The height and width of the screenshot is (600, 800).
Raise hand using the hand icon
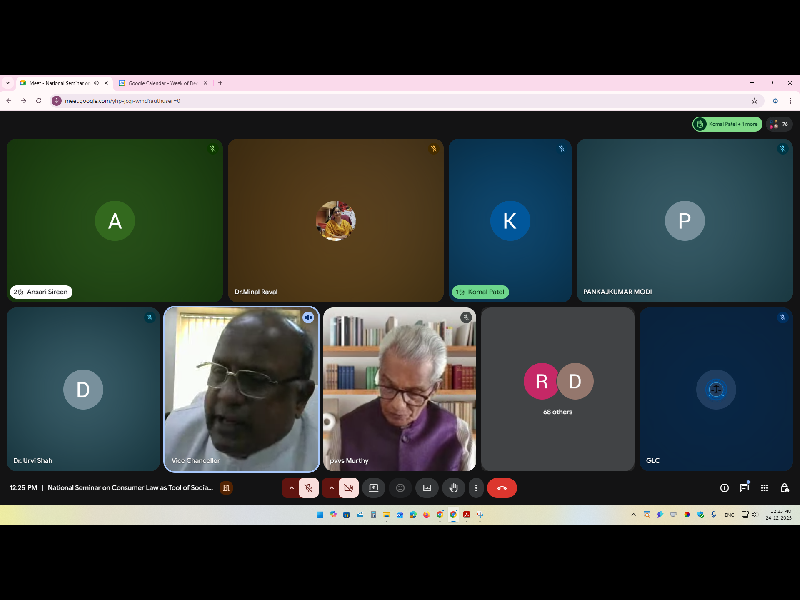453,488
